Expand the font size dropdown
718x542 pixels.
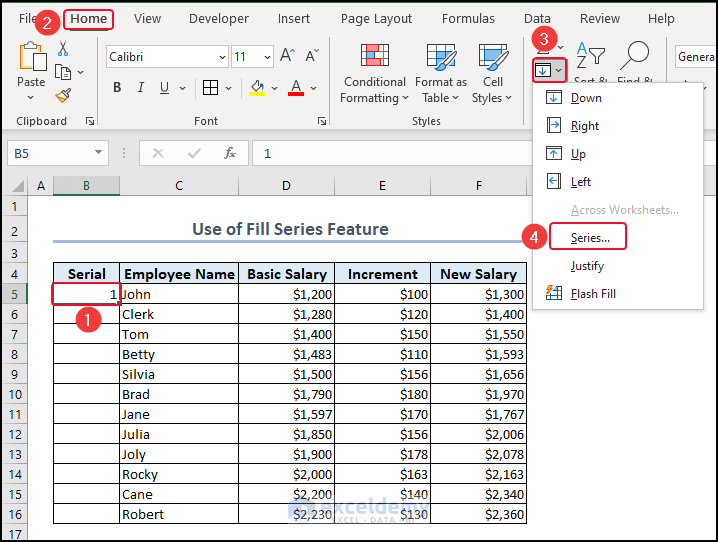pyautogui.click(x=266, y=57)
